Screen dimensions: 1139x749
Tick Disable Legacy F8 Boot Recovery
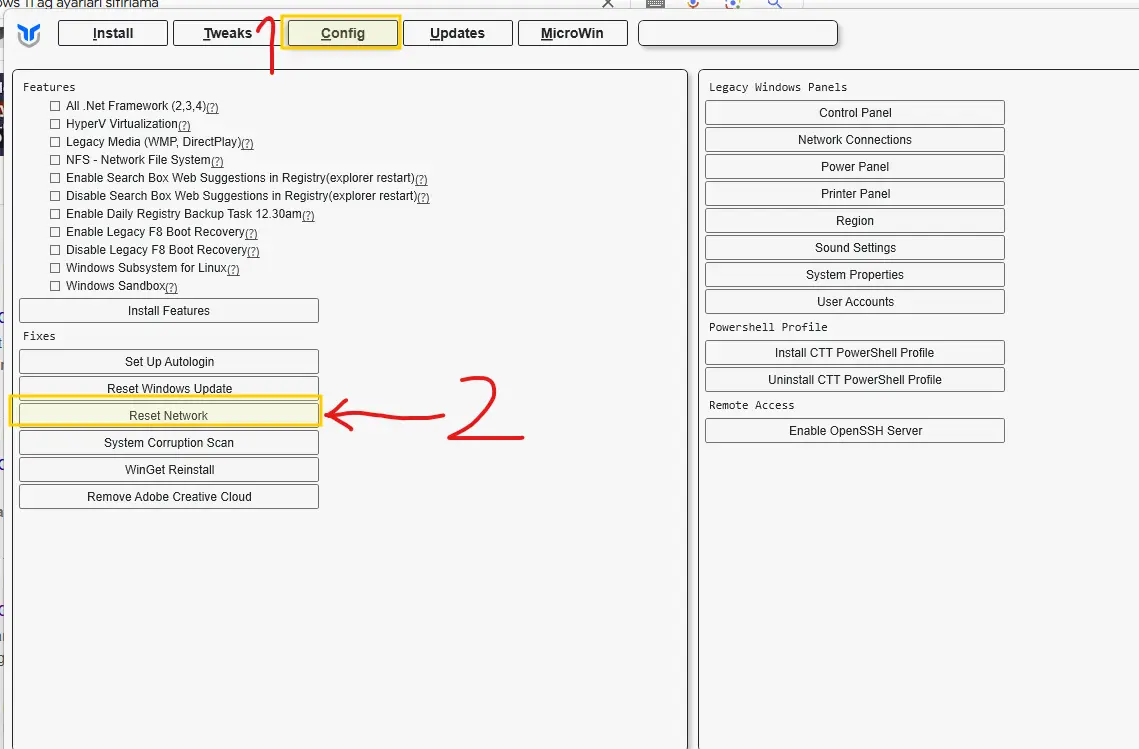click(54, 250)
